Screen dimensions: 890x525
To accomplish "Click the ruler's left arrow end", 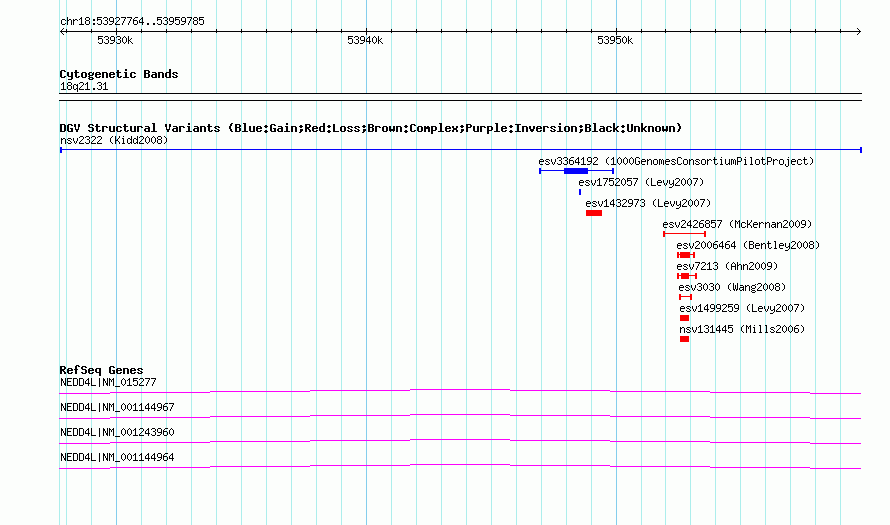I will [x=63, y=32].
